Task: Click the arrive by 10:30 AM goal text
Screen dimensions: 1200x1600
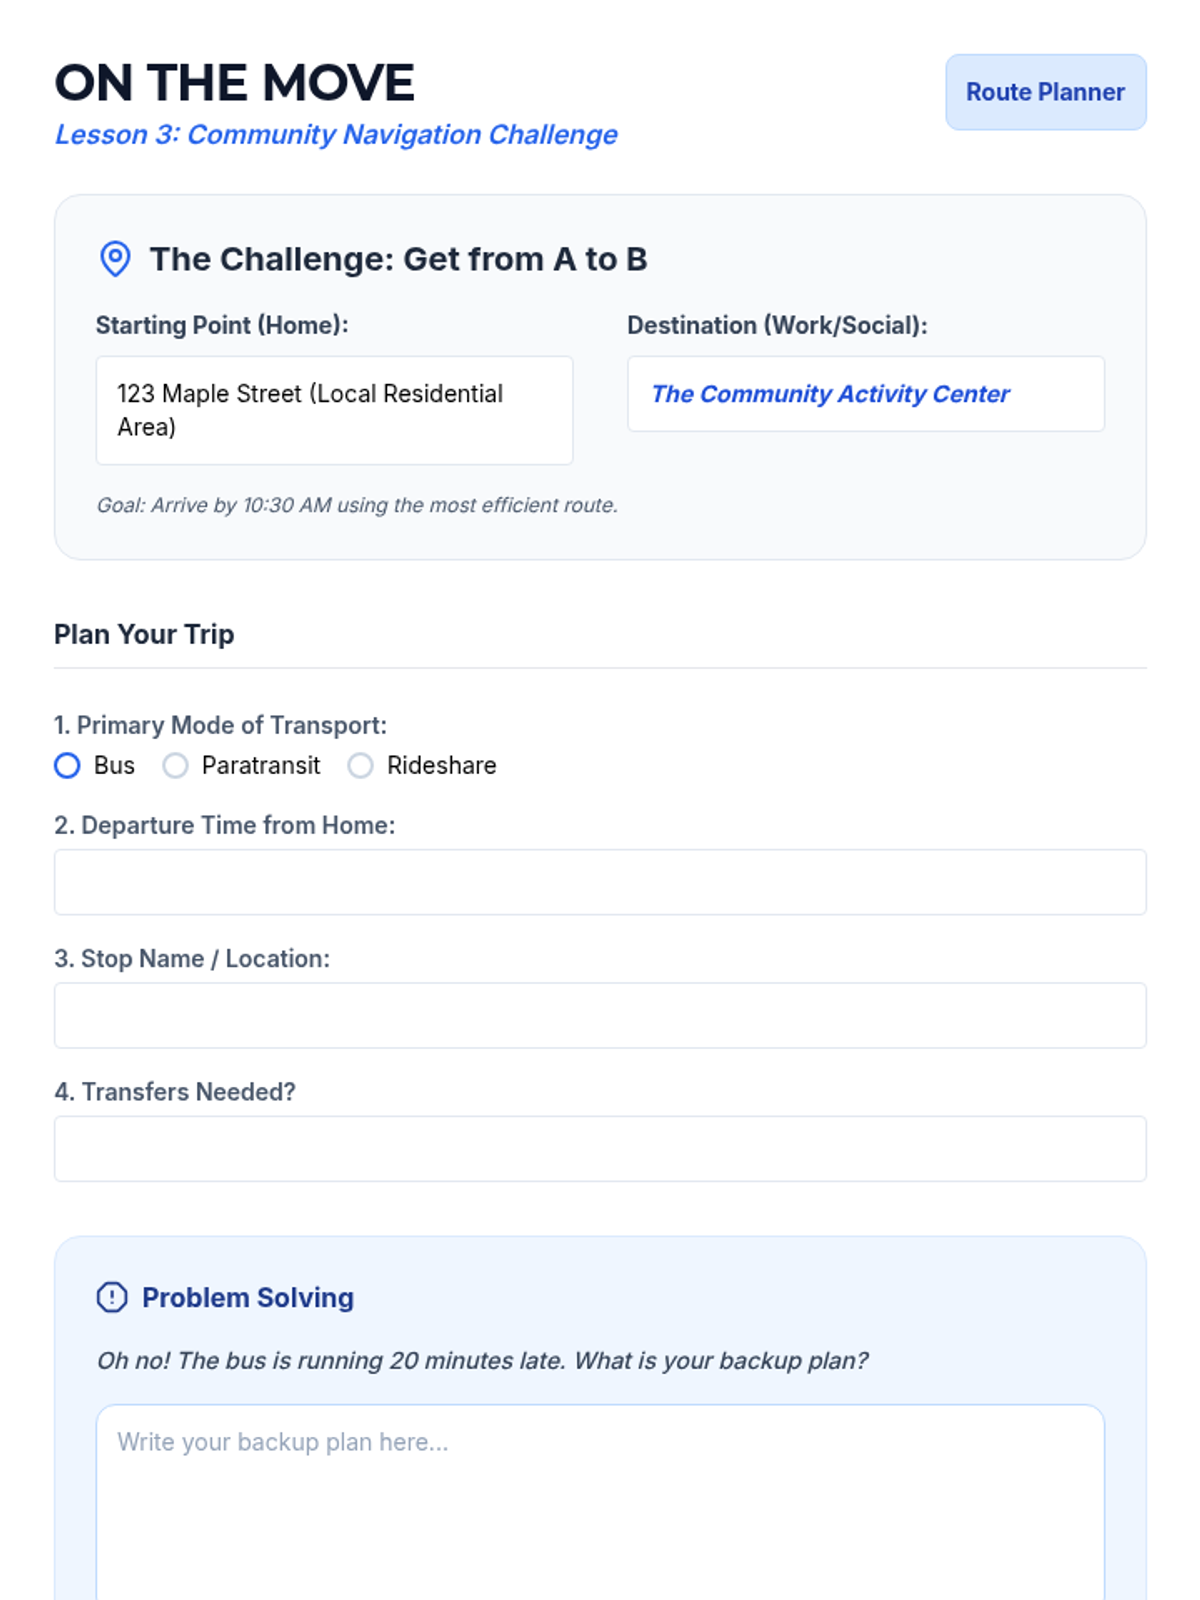Action: pos(357,505)
